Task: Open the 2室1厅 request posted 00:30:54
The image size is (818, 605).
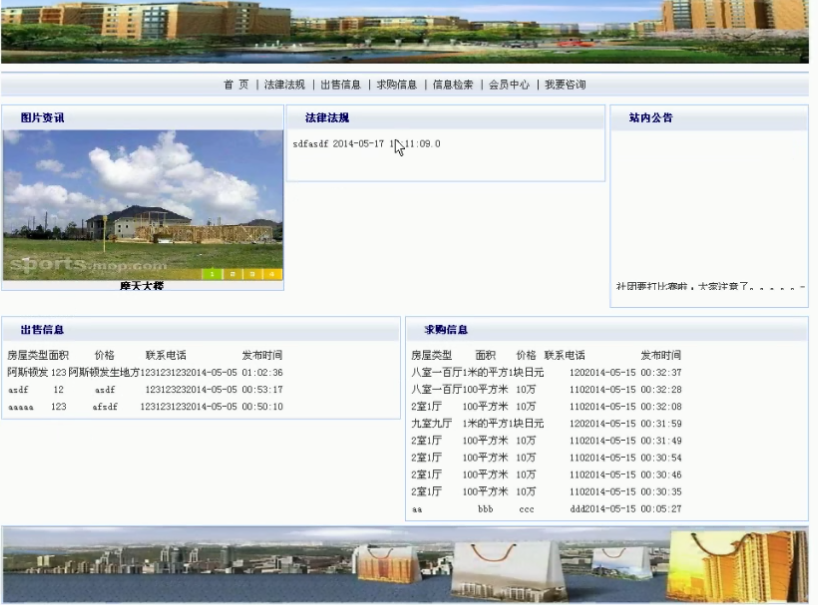Action: coord(546,457)
